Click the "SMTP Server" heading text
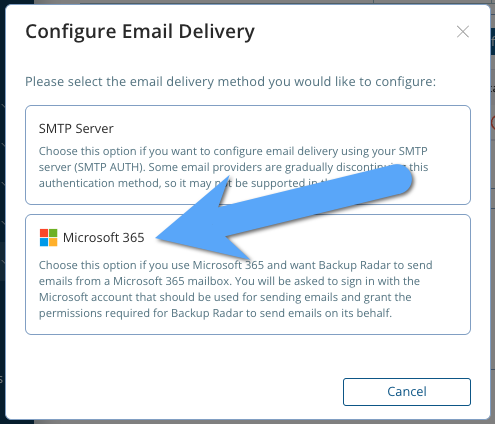Screen dimensions: 495x424 click(76, 129)
